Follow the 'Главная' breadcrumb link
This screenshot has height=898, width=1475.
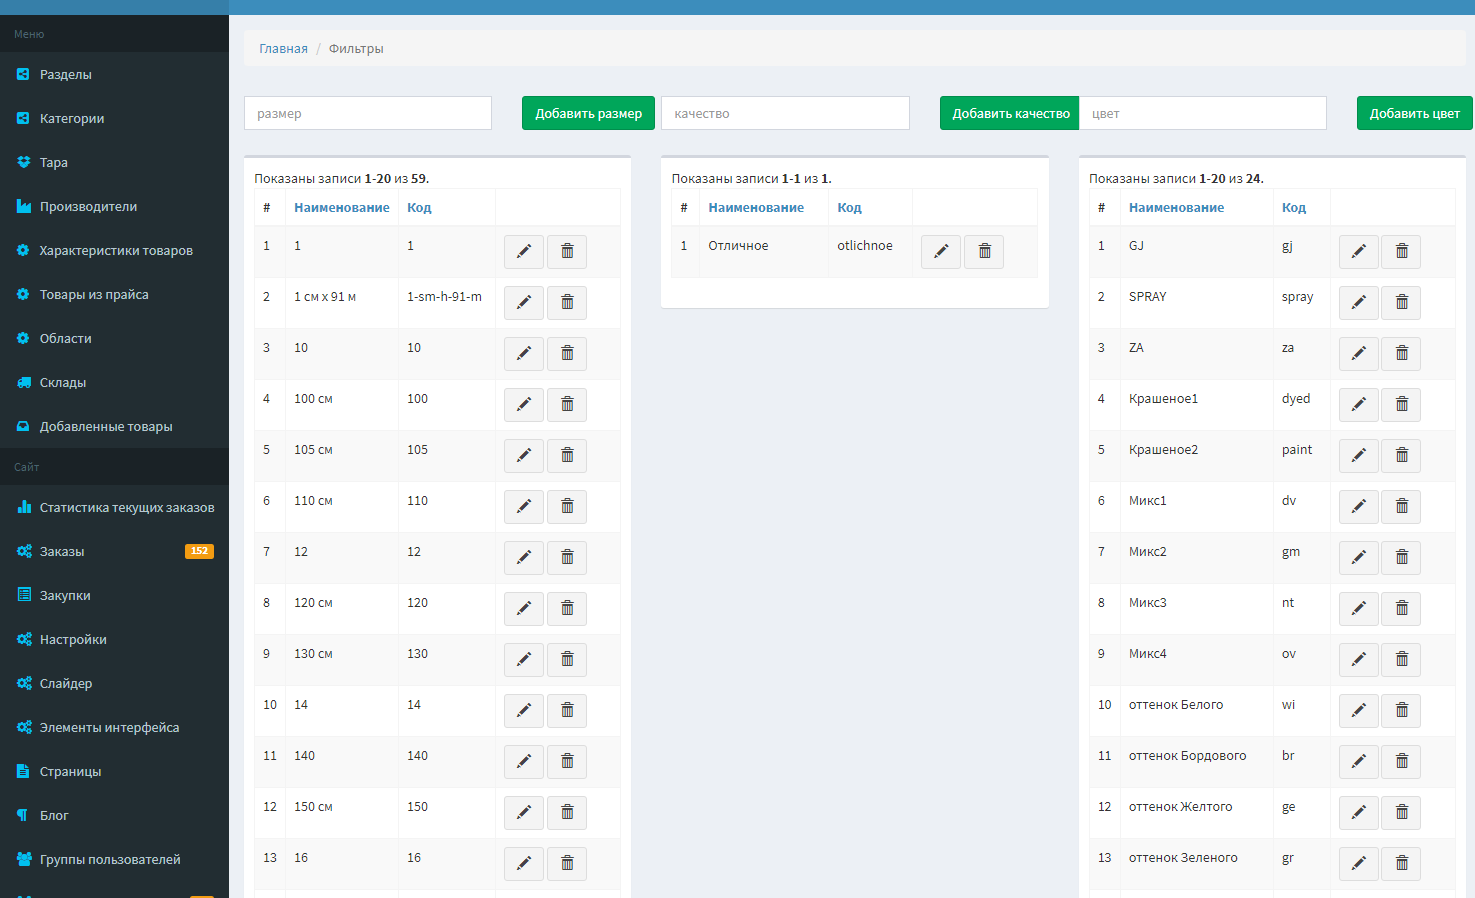283,48
